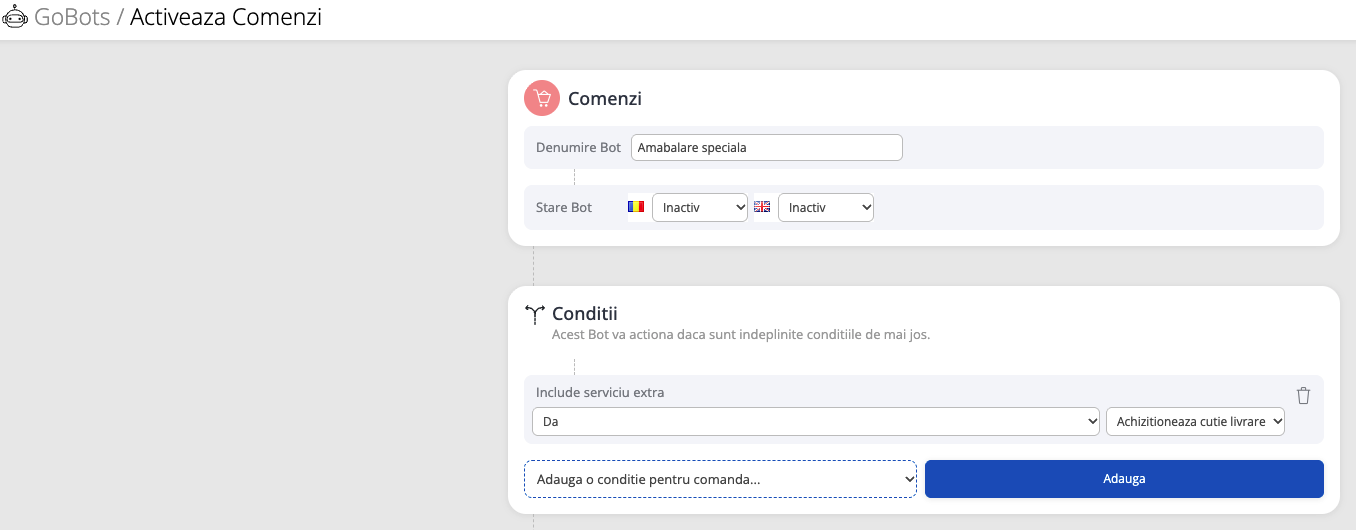Open the Romanian Inactiv state dropdown
Screen dimensions: 1356x530
tap(700, 207)
